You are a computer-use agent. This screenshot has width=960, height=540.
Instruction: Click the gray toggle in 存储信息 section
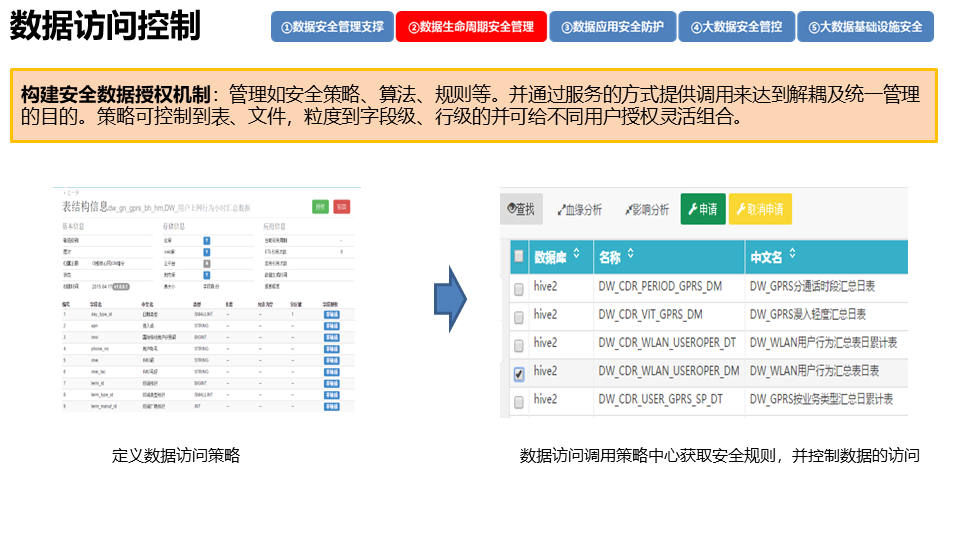click(207, 264)
